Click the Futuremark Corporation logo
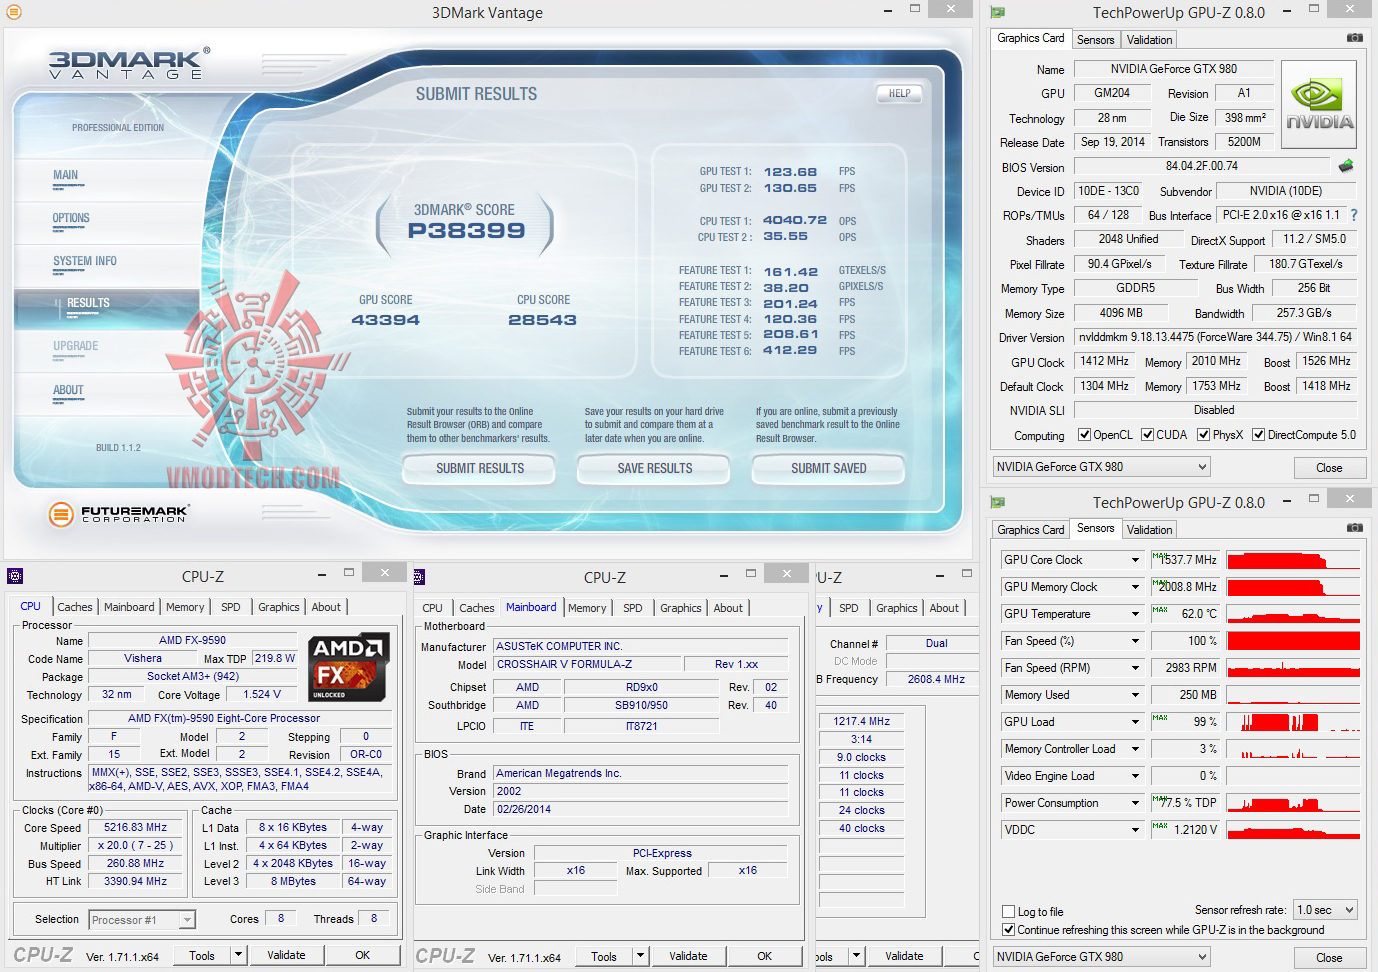1378x972 pixels. 118,514
